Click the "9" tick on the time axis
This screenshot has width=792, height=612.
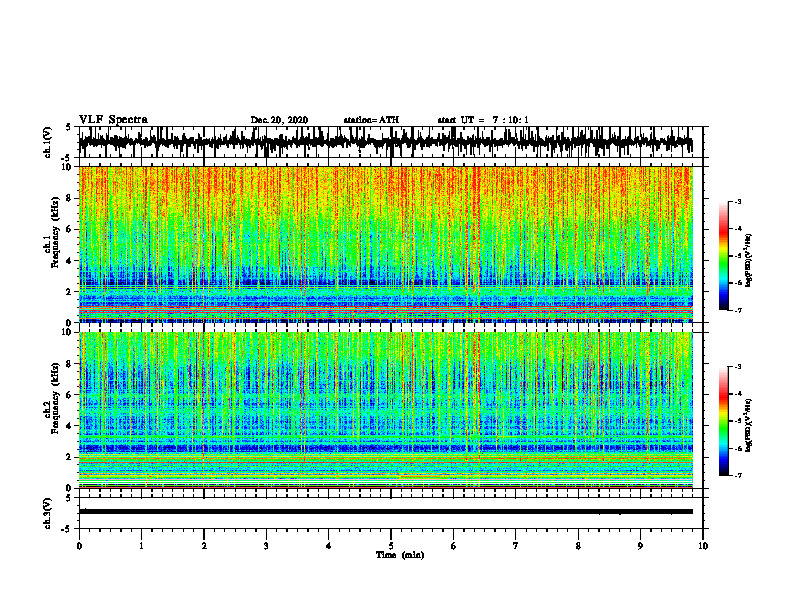(x=640, y=546)
